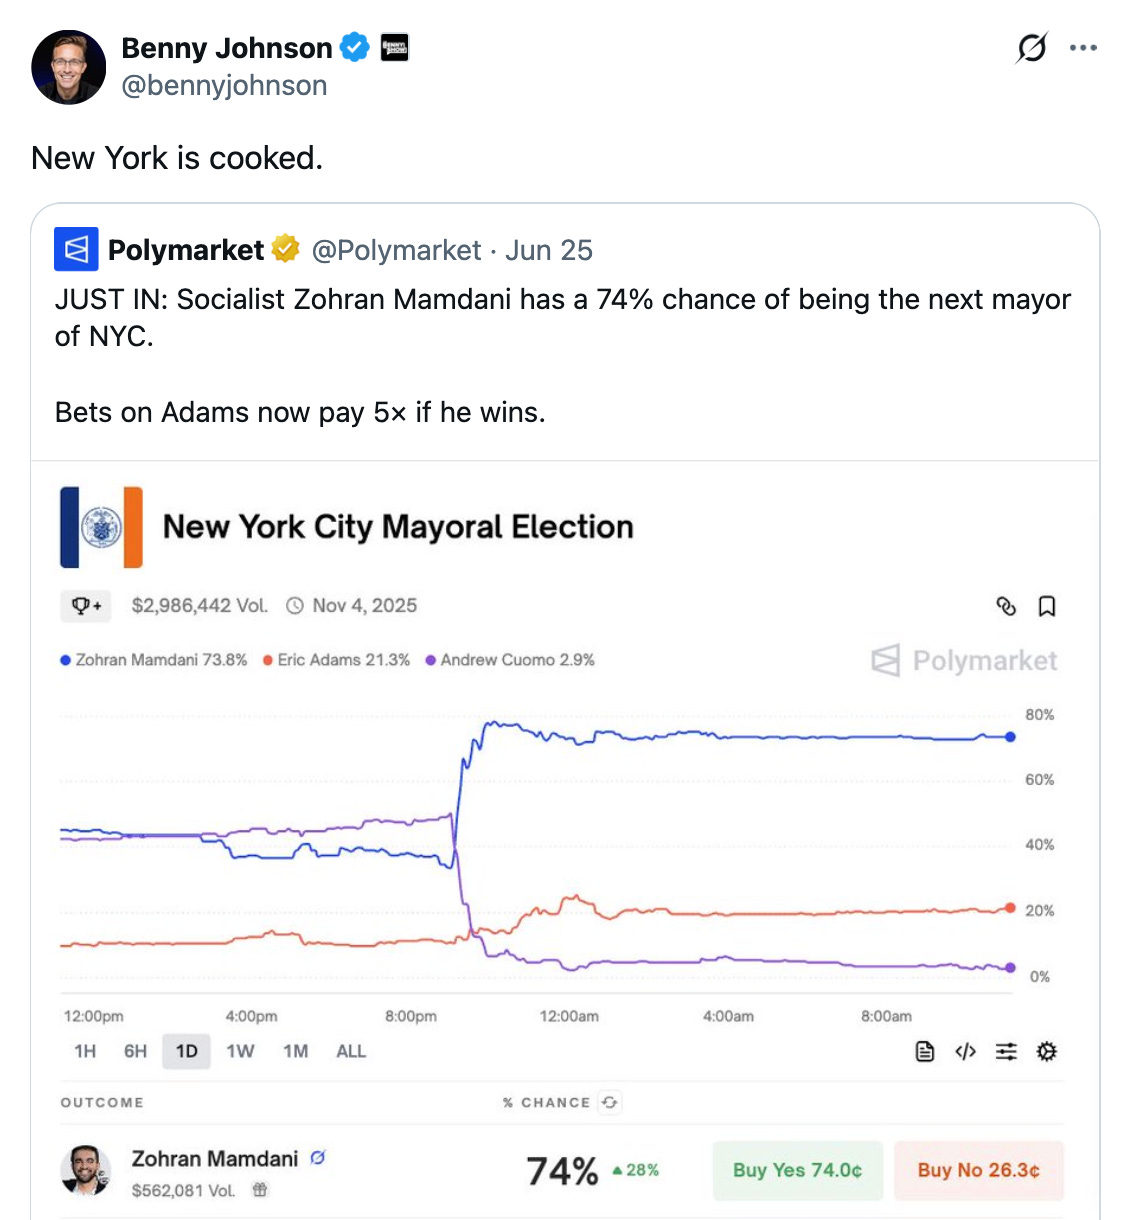Click Buy No 26.3¢ button
Image resolution: width=1126 pixels, height=1220 pixels.
click(x=979, y=1170)
